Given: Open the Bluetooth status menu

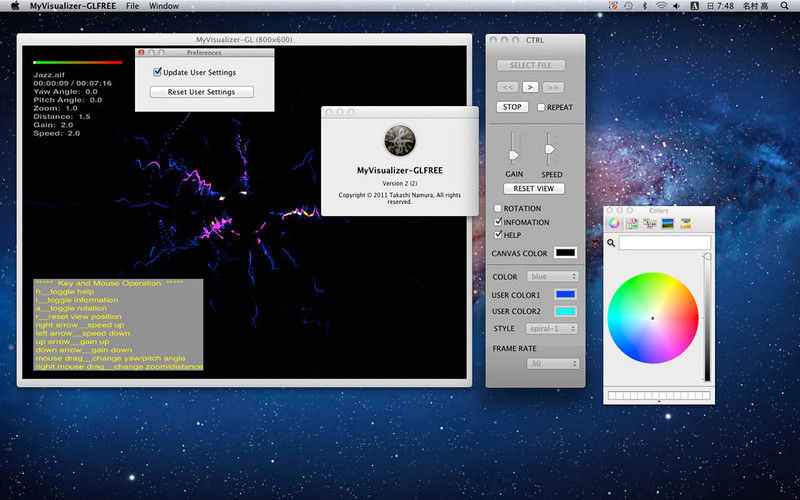Looking at the screenshot, I should tap(644, 6).
